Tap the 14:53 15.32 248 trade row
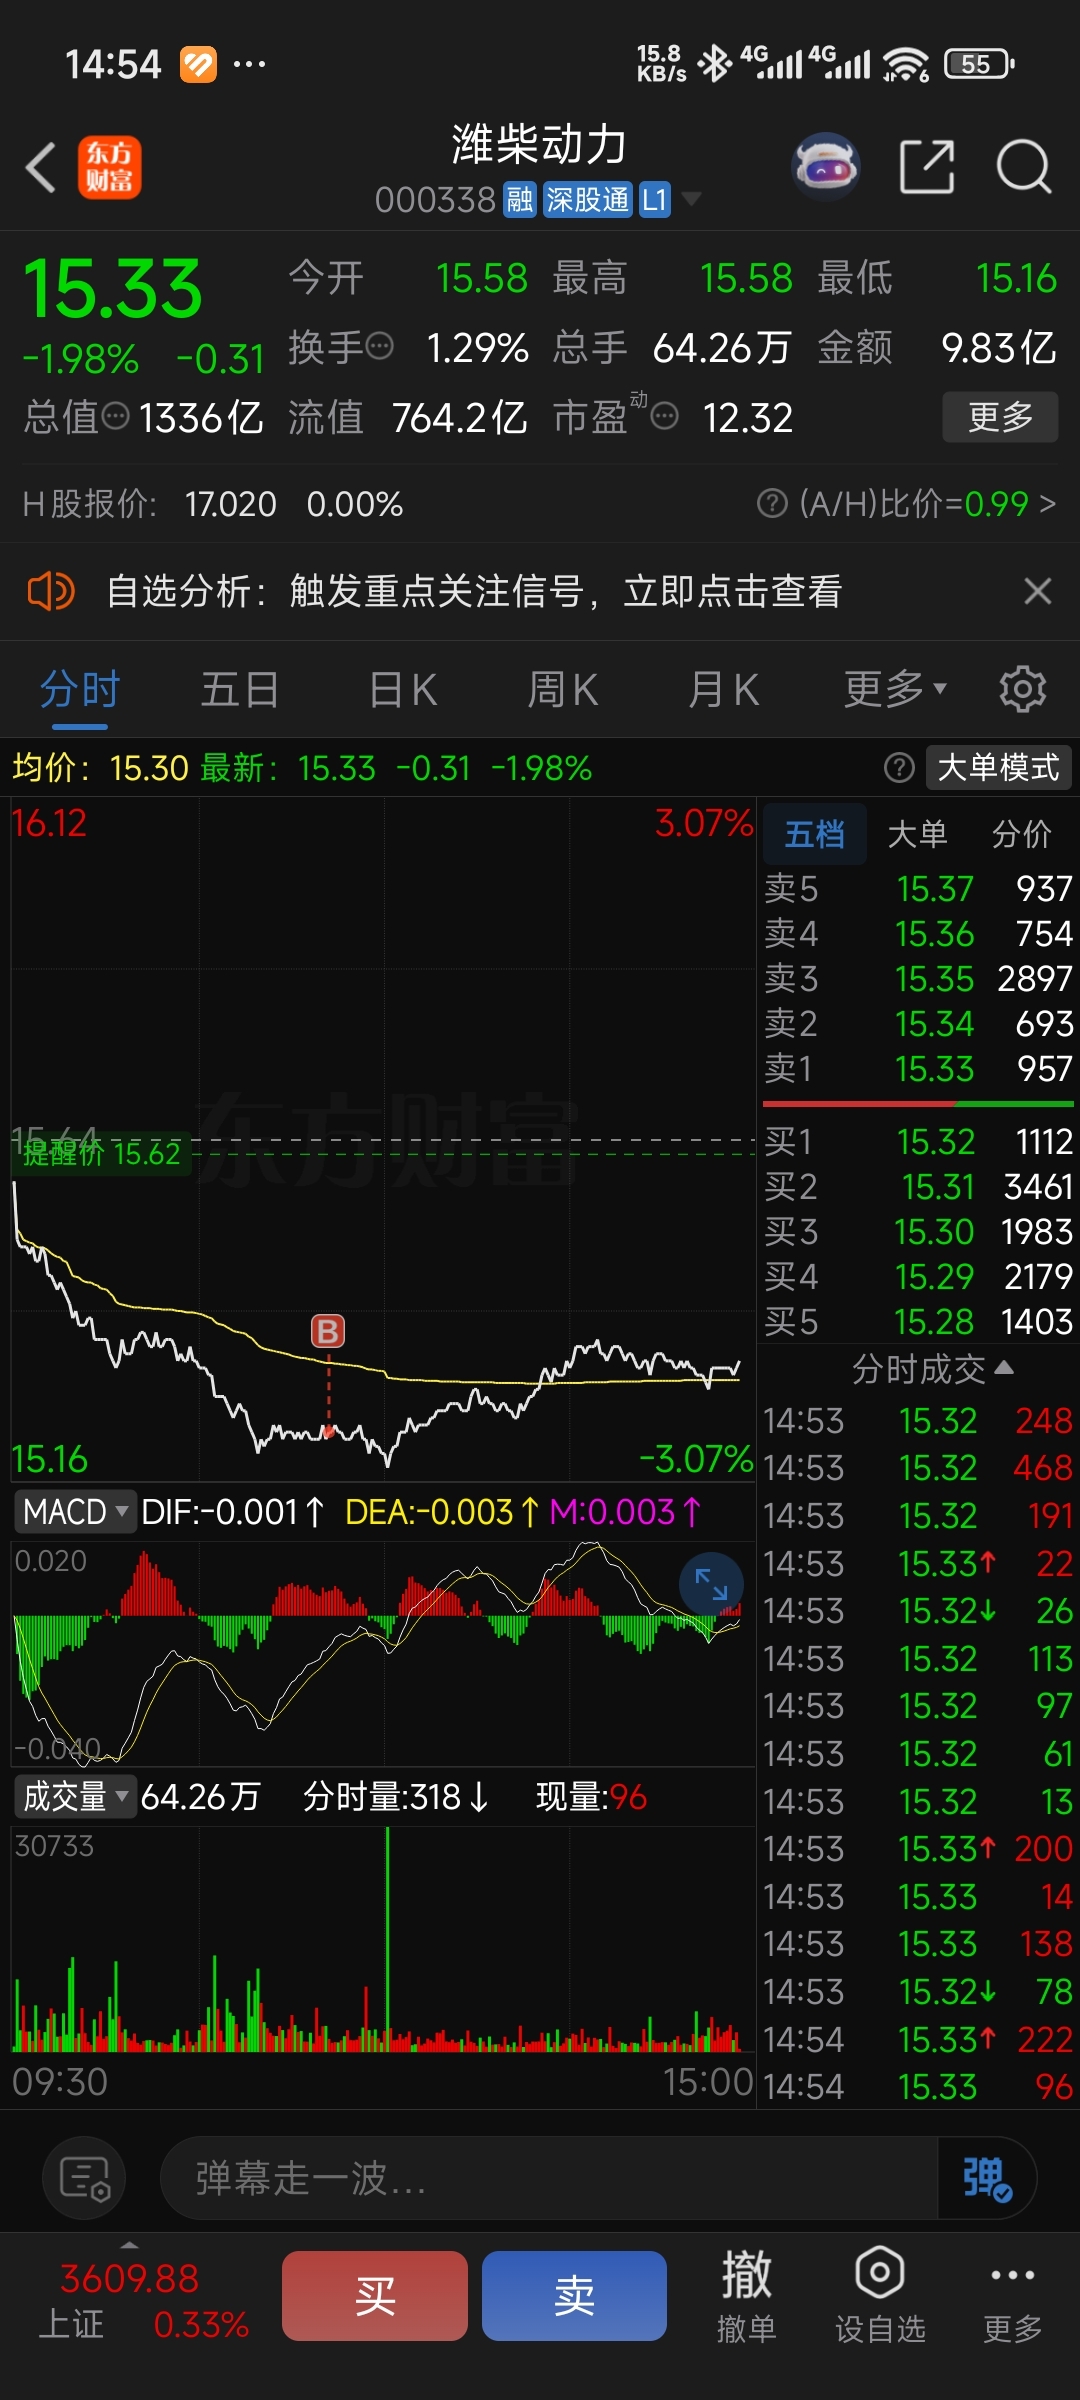Image resolution: width=1080 pixels, height=2400 pixels. point(918,1421)
